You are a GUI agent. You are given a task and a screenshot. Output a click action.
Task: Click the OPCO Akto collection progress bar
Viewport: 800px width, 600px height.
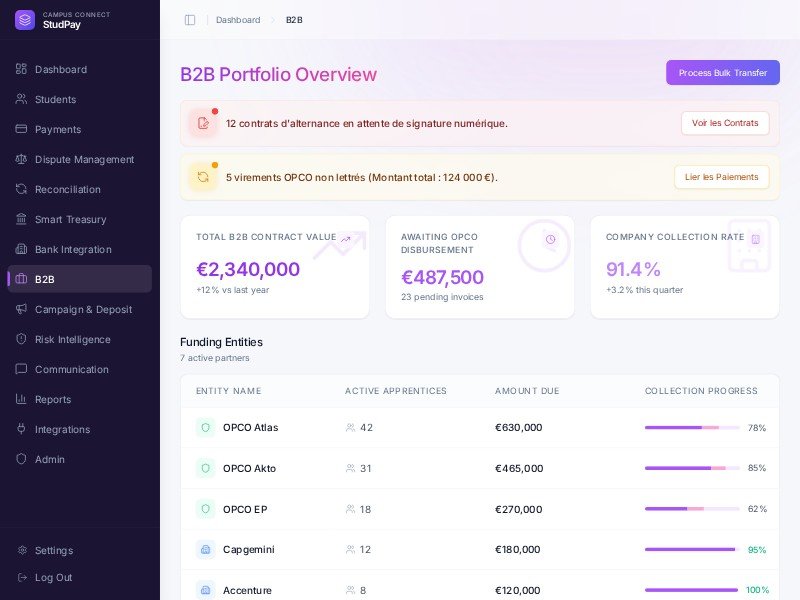coord(692,468)
